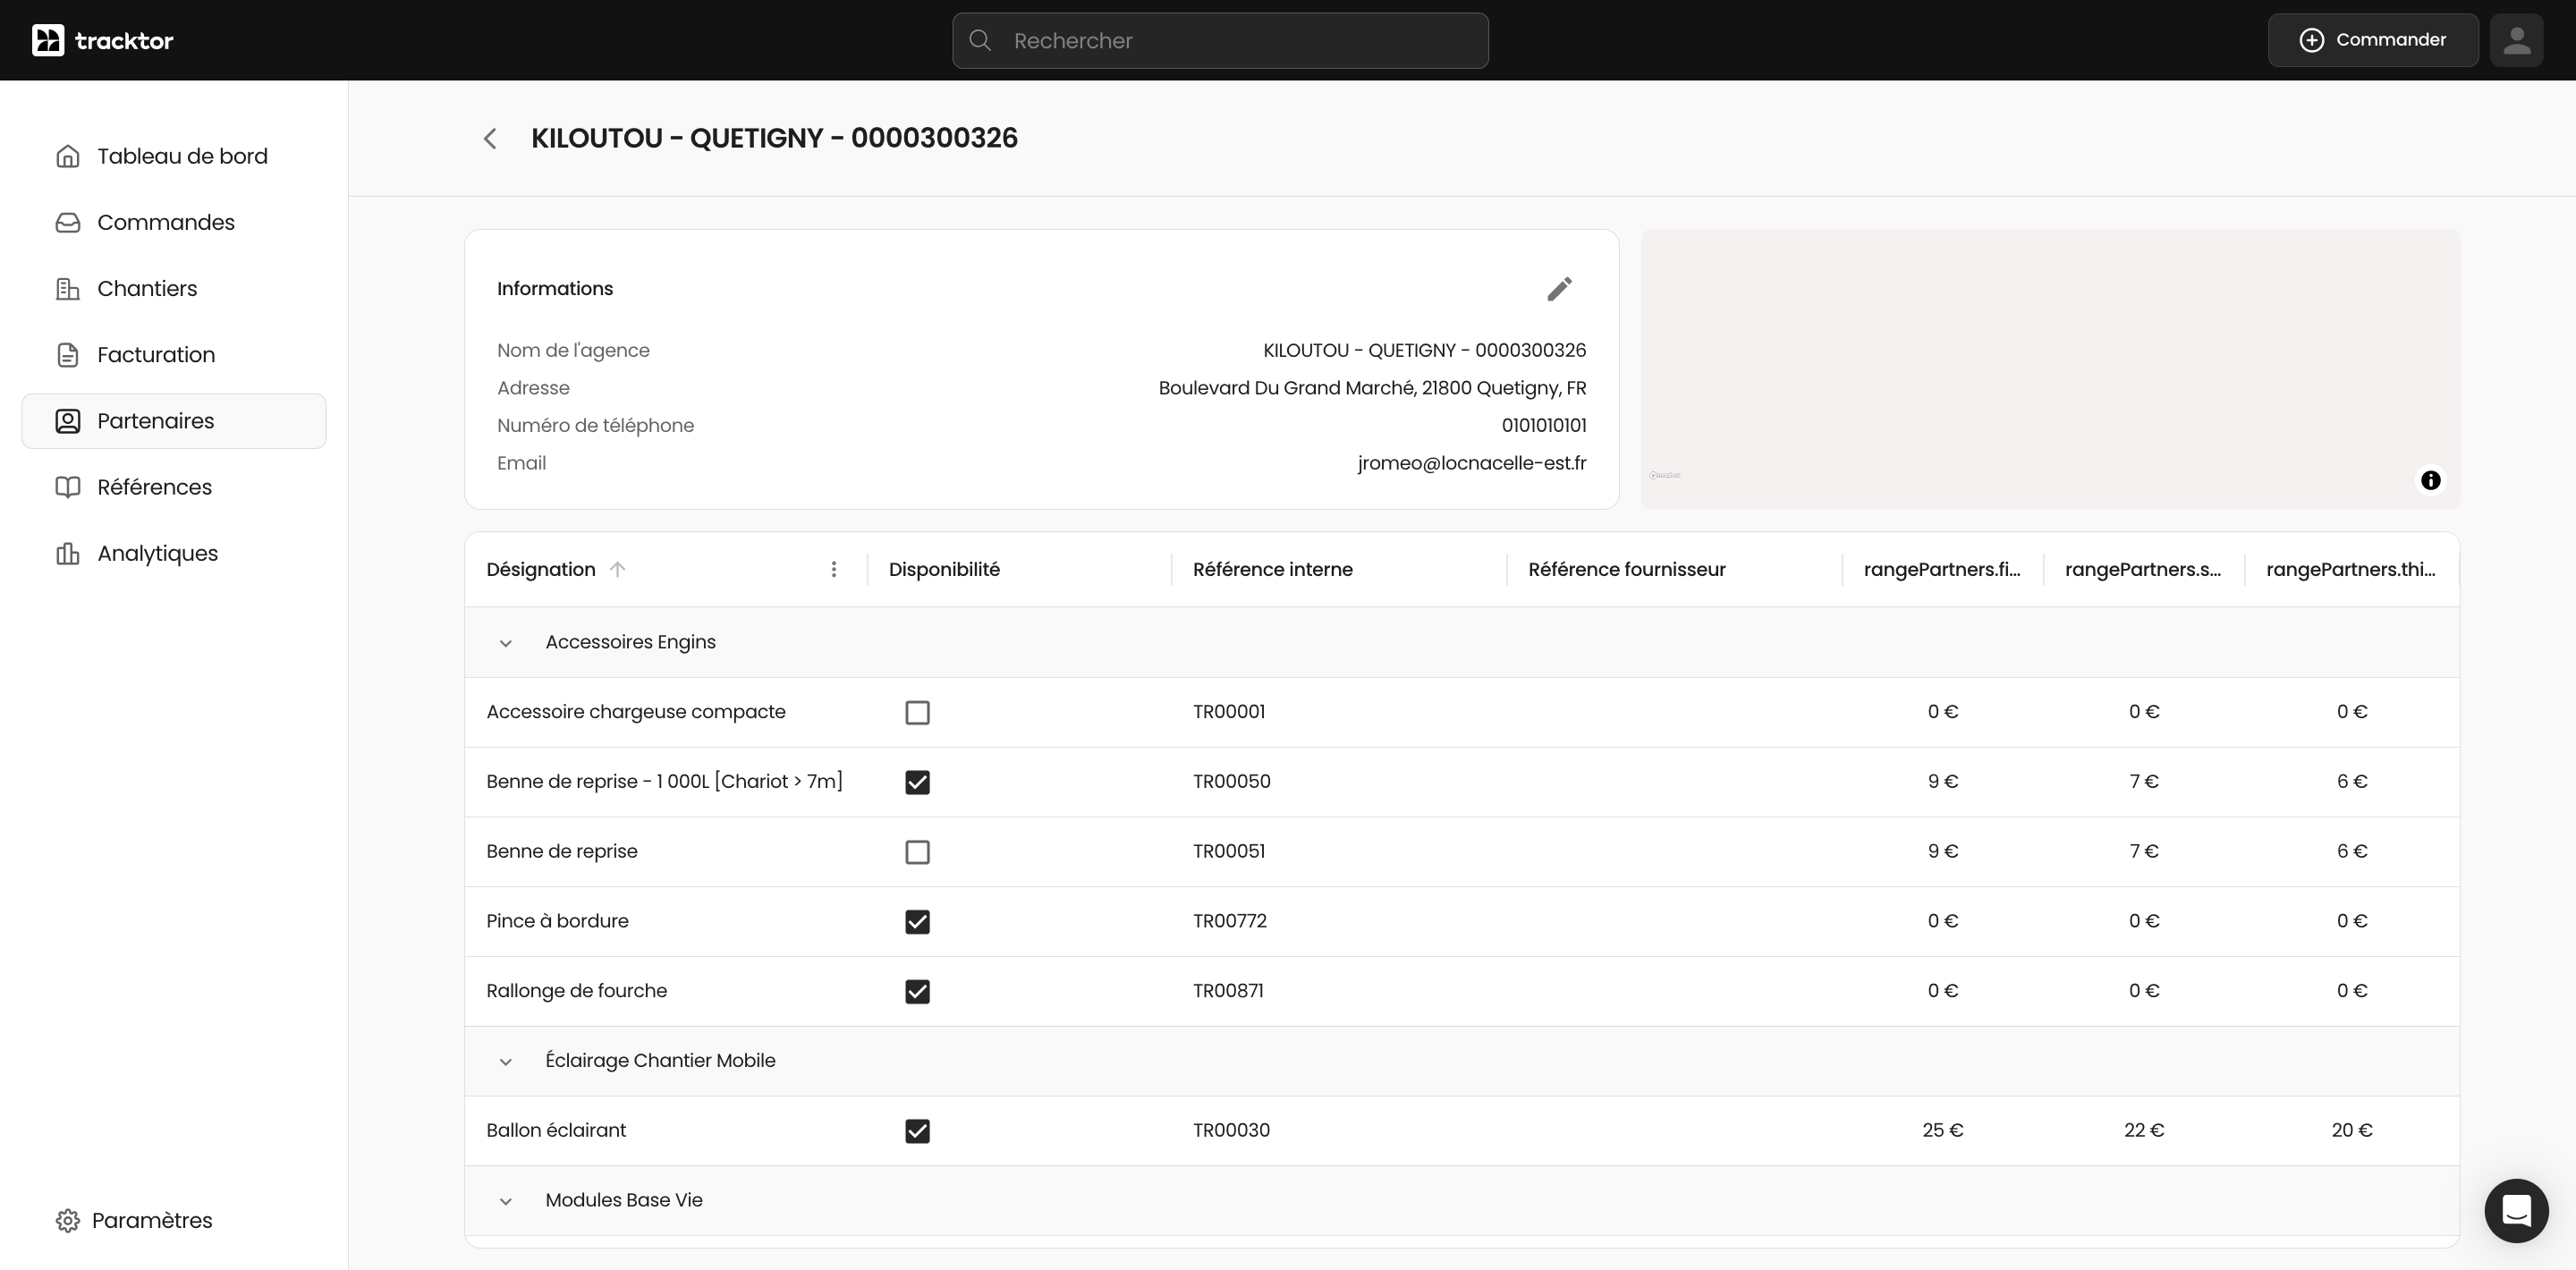Screen dimensions: 2576x1270
Task: Click the email jromeo@locnacelle-est.fr
Action: tap(1471, 463)
